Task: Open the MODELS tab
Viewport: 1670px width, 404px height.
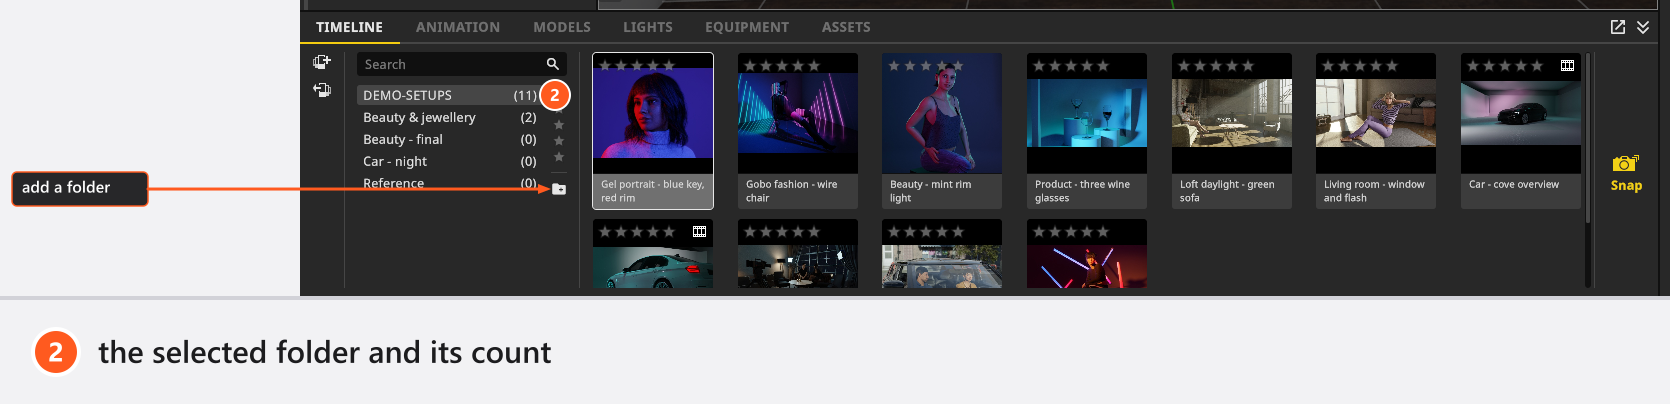Action: (x=562, y=27)
